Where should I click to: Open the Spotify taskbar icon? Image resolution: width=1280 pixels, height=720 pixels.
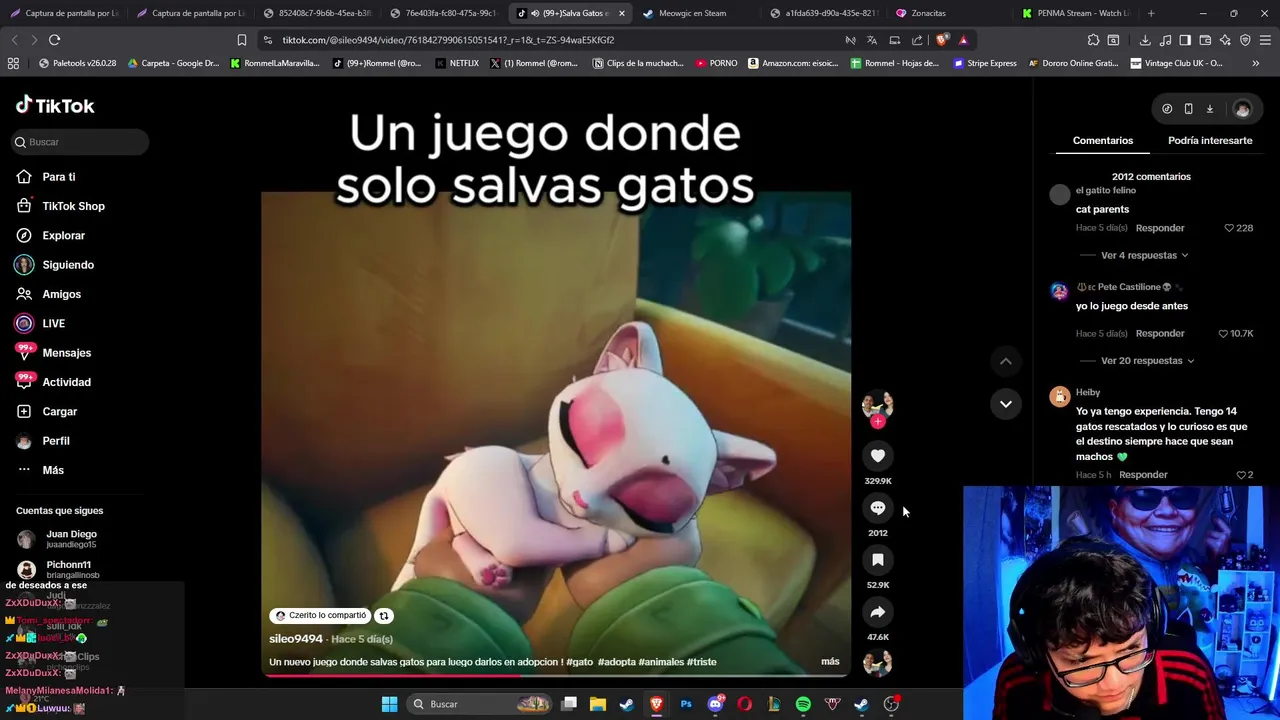pyautogui.click(x=803, y=704)
